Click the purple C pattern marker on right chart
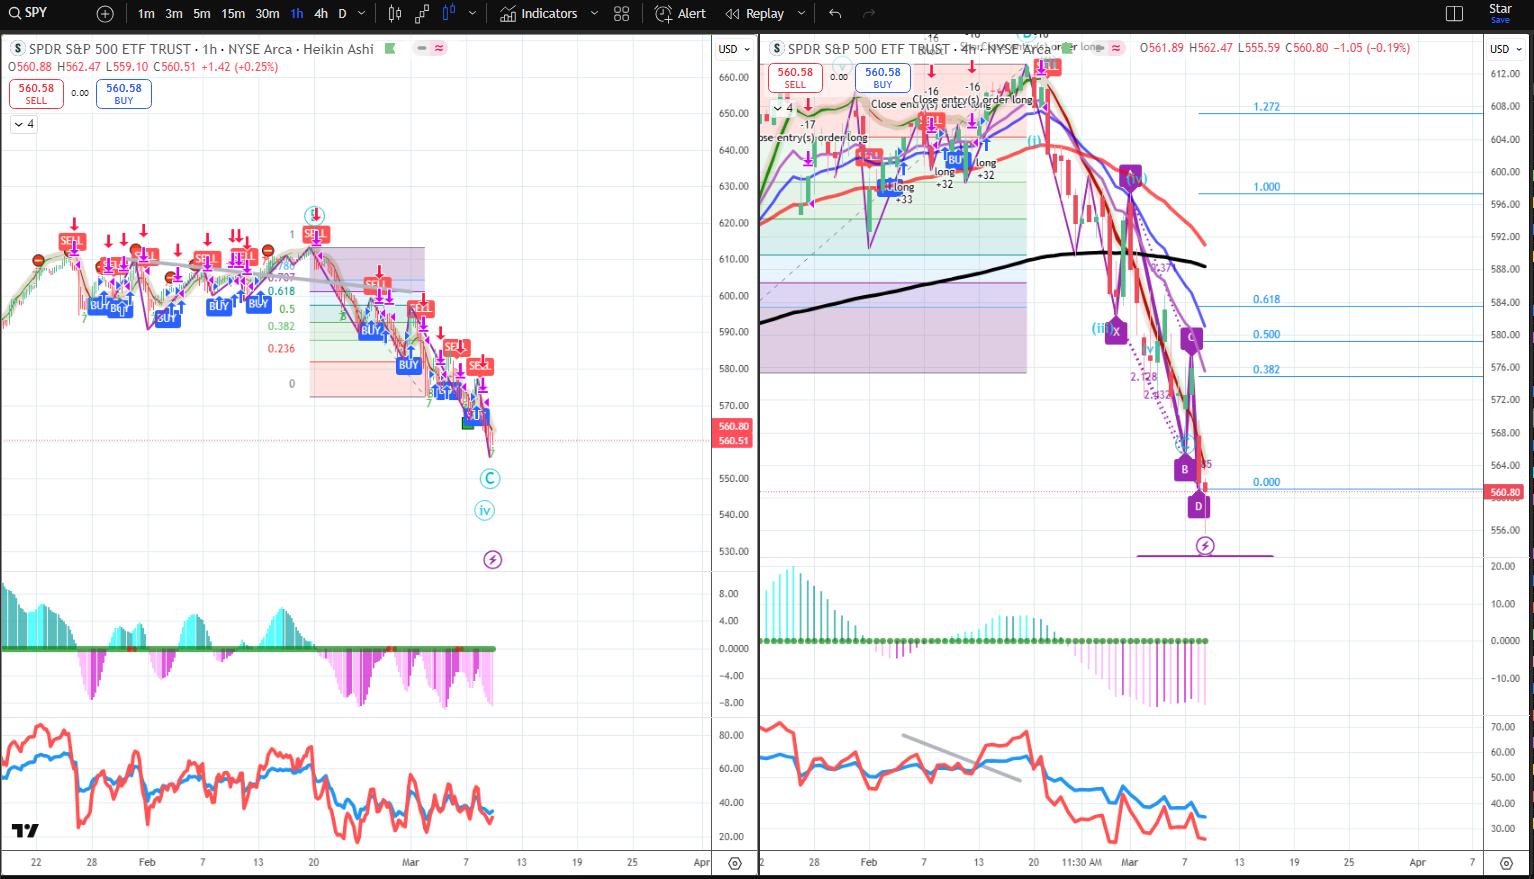Screen dimensions: 1534x879 (x=1191, y=338)
